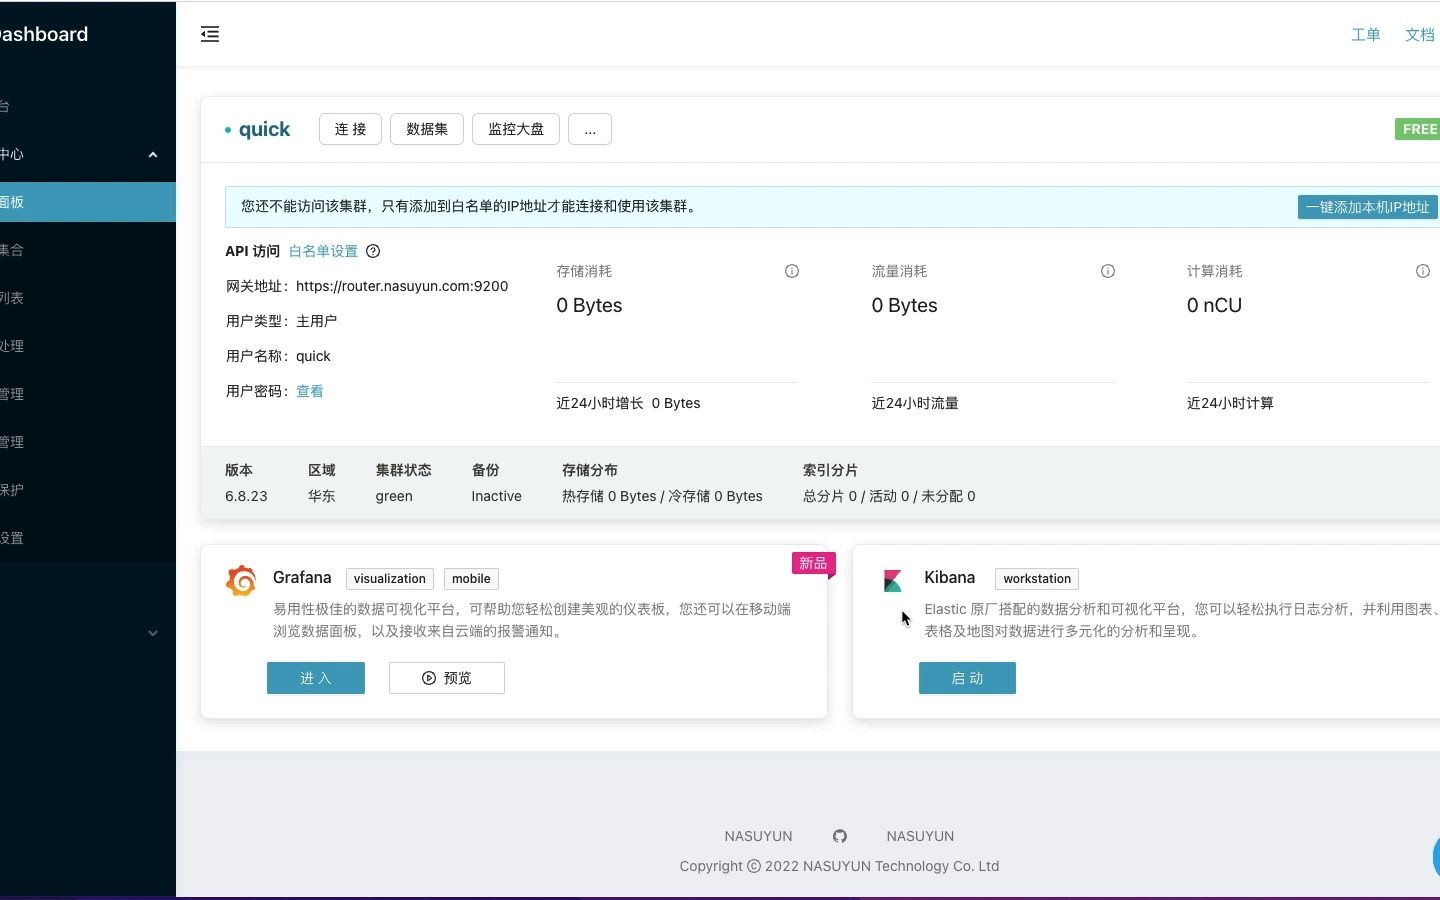The image size is (1440, 900).
Task: Enter Grafana with the 进入 button
Action: click(x=316, y=678)
